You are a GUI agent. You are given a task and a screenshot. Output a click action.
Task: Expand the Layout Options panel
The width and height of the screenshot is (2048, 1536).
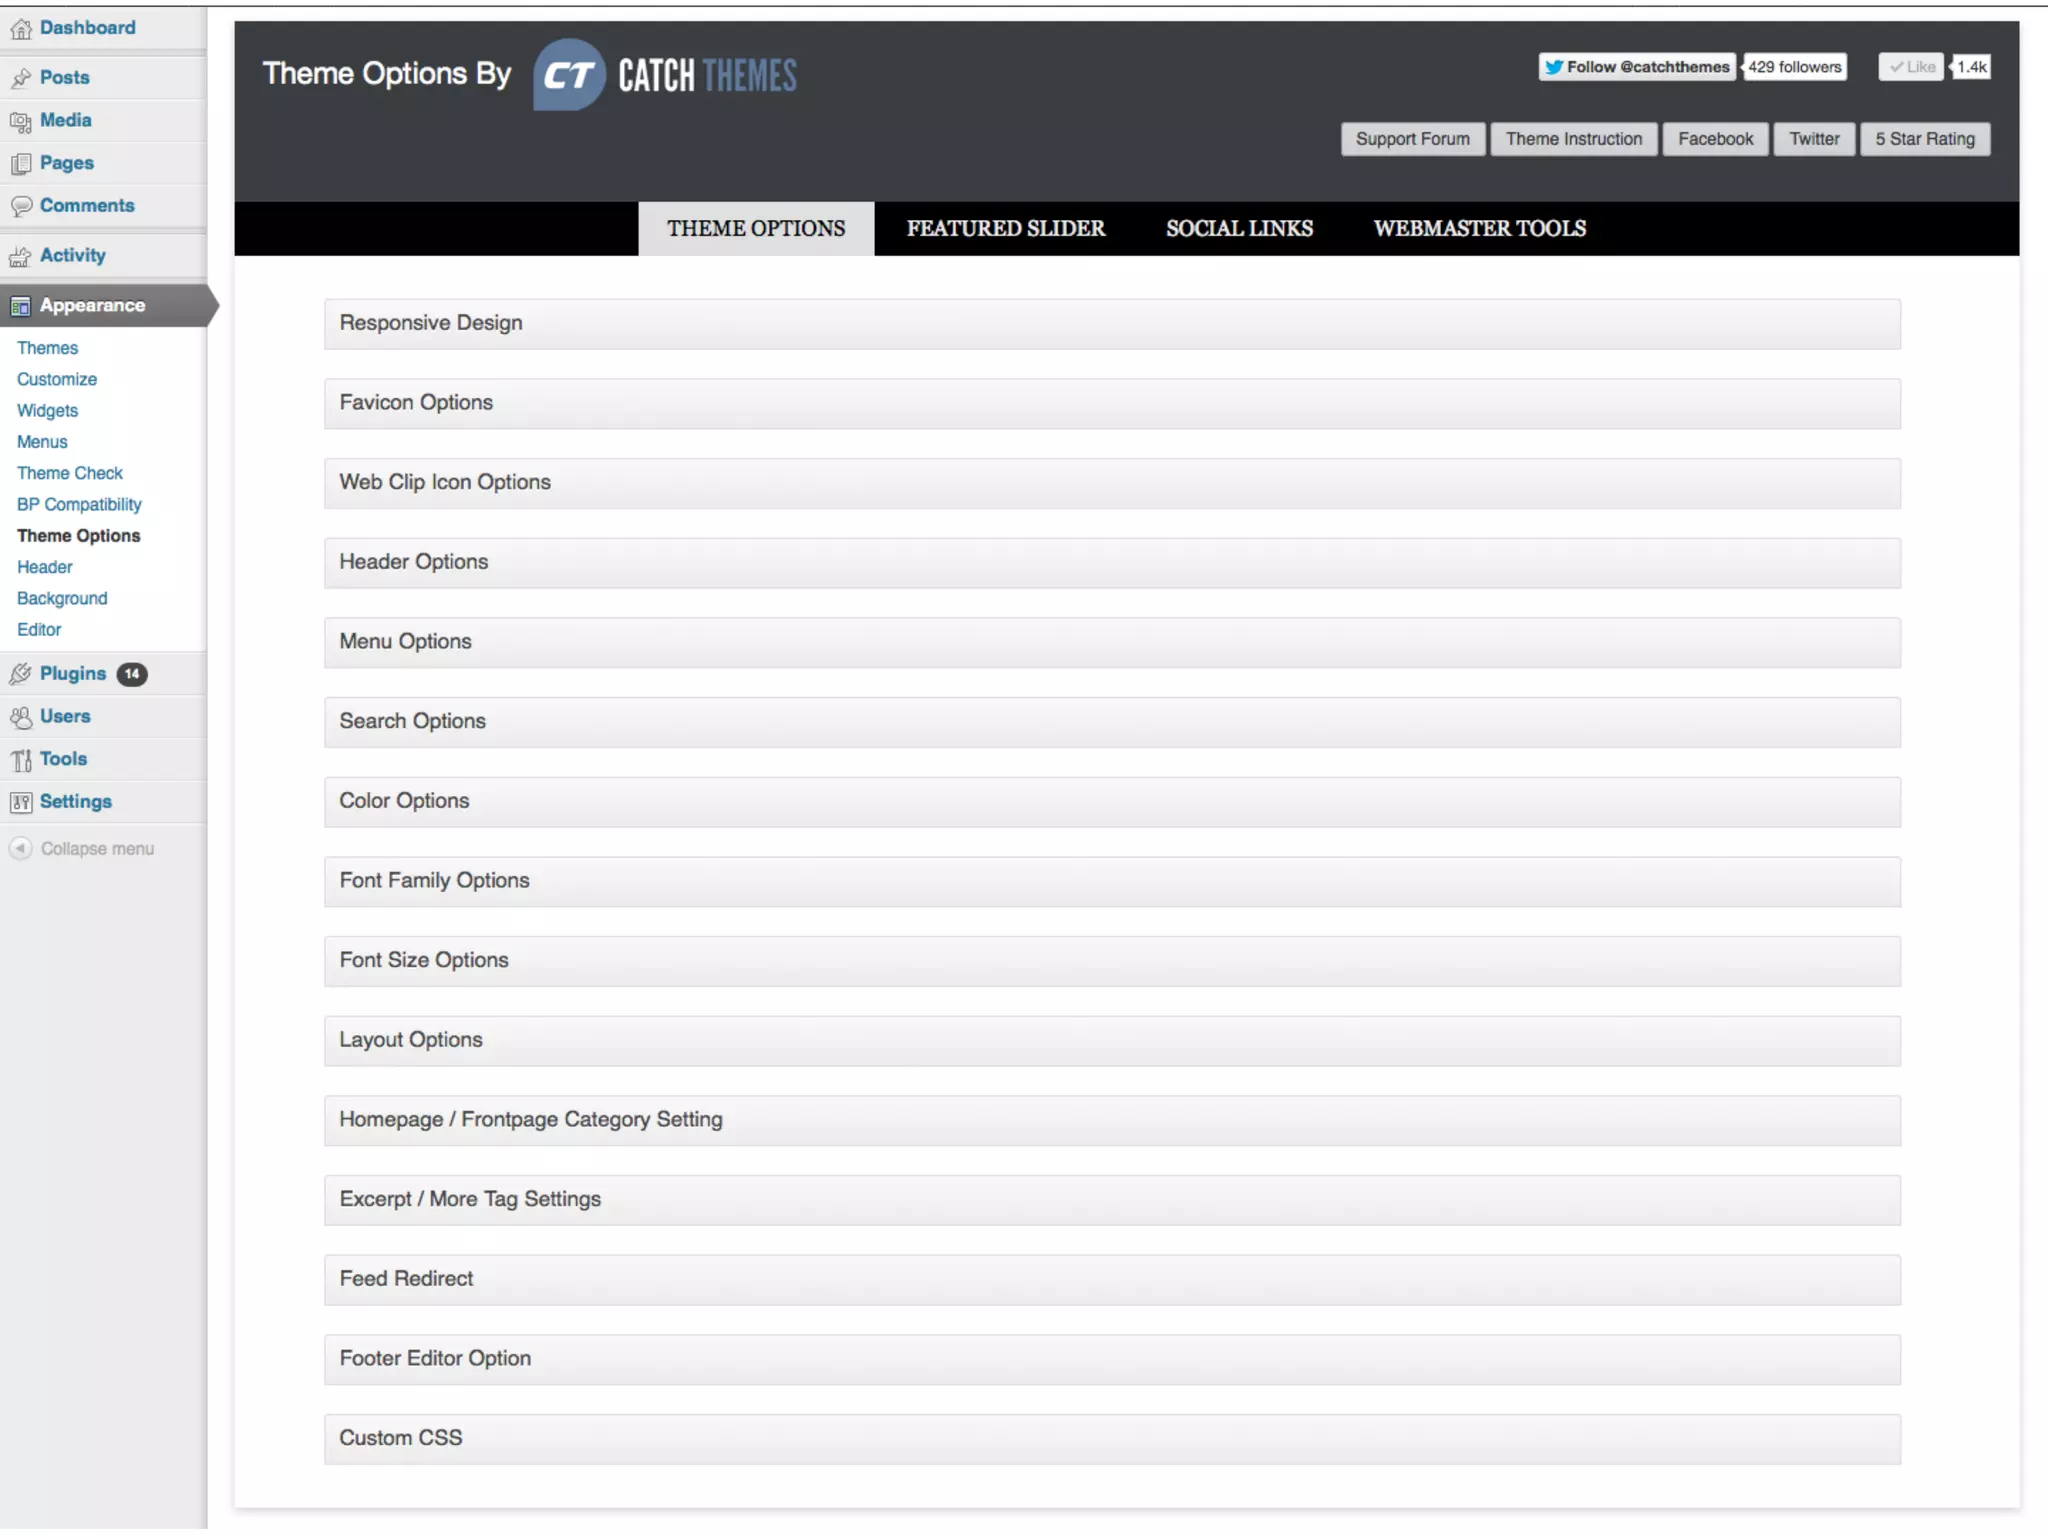click(x=1111, y=1040)
